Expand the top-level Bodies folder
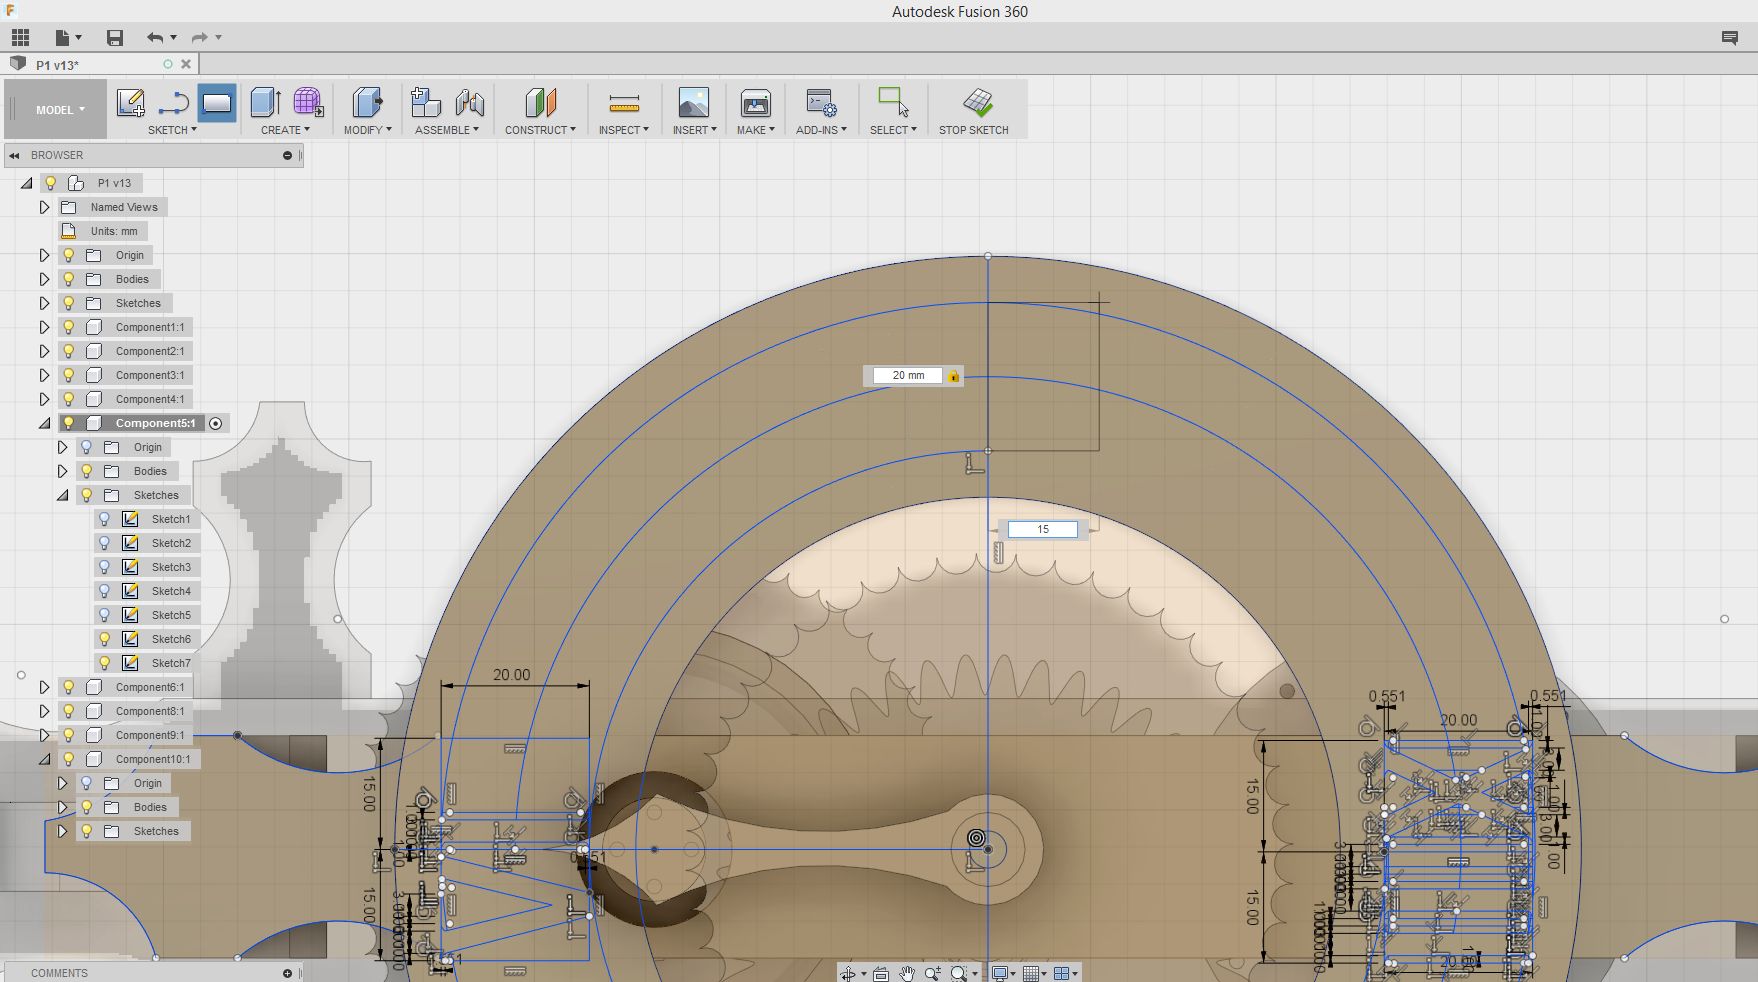Image resolution: width=1758 pixels, height=982 pixels. pos(44,279)
